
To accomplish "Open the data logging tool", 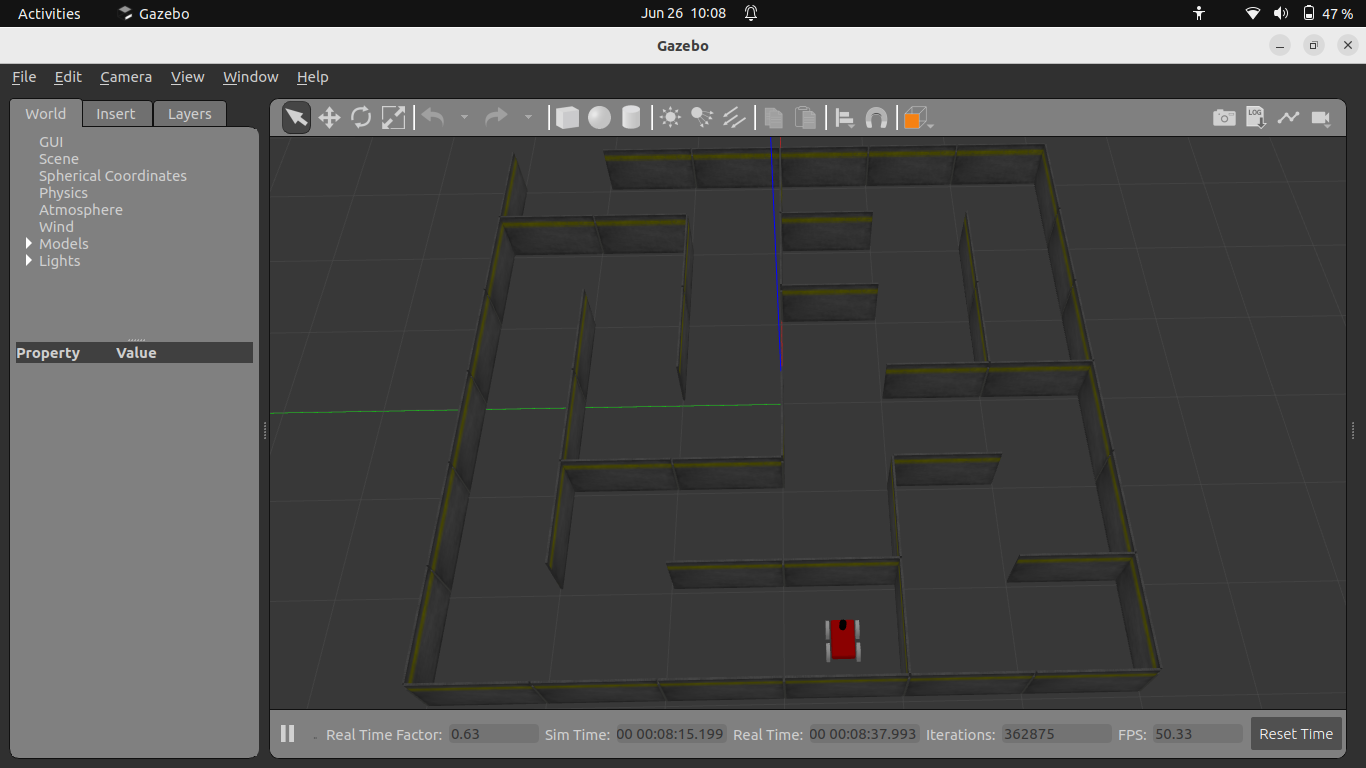I will click(1256, 117).
